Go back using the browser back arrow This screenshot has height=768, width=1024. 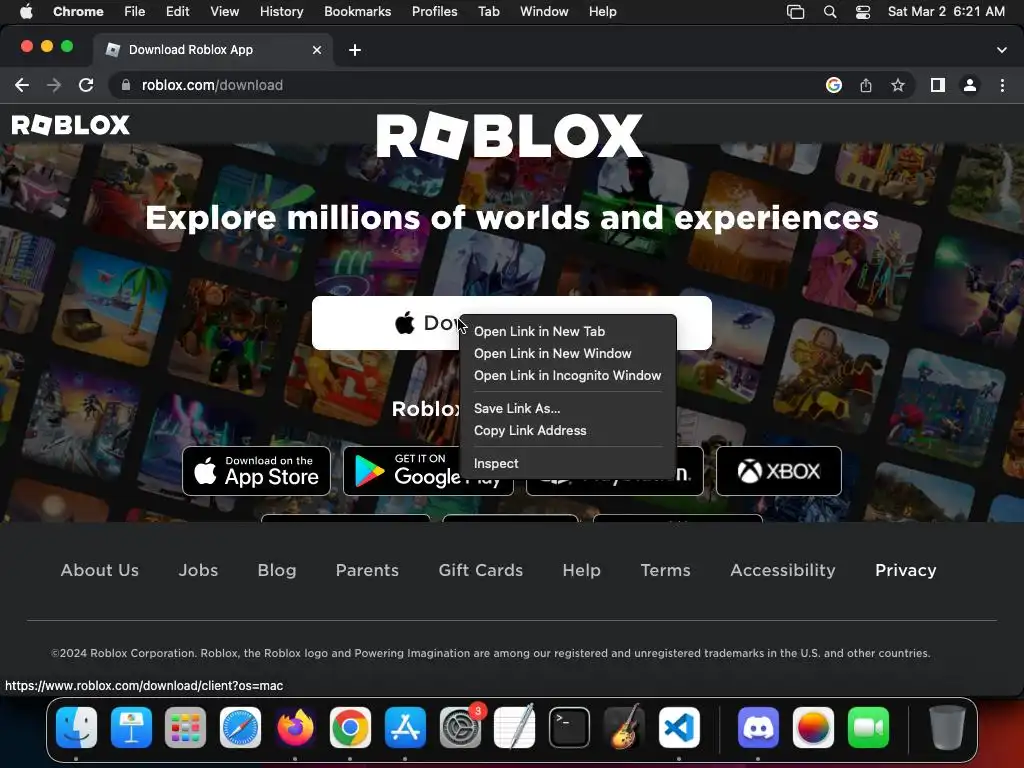pos(22,85)
